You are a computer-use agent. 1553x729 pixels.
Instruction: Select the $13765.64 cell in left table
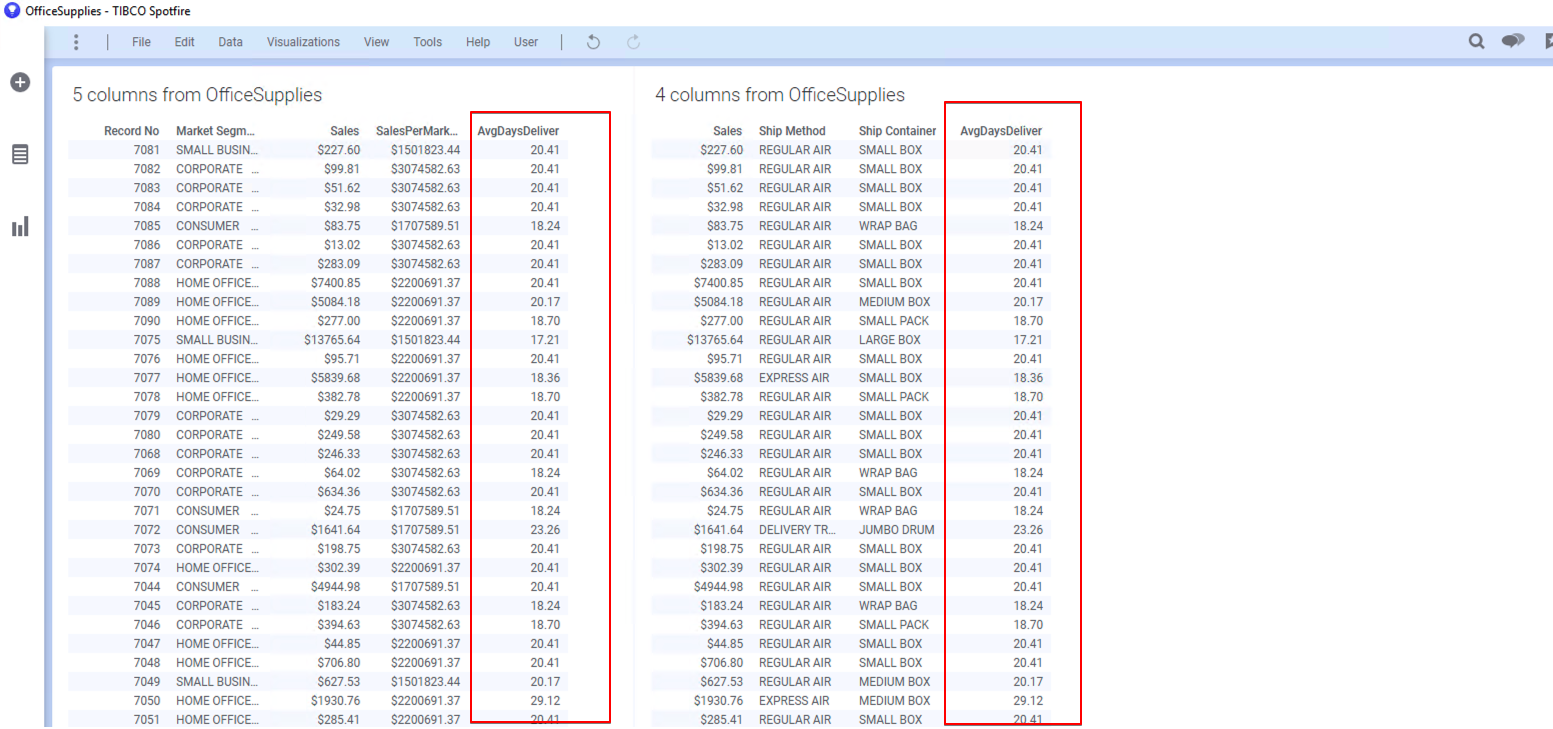point(332,340)
